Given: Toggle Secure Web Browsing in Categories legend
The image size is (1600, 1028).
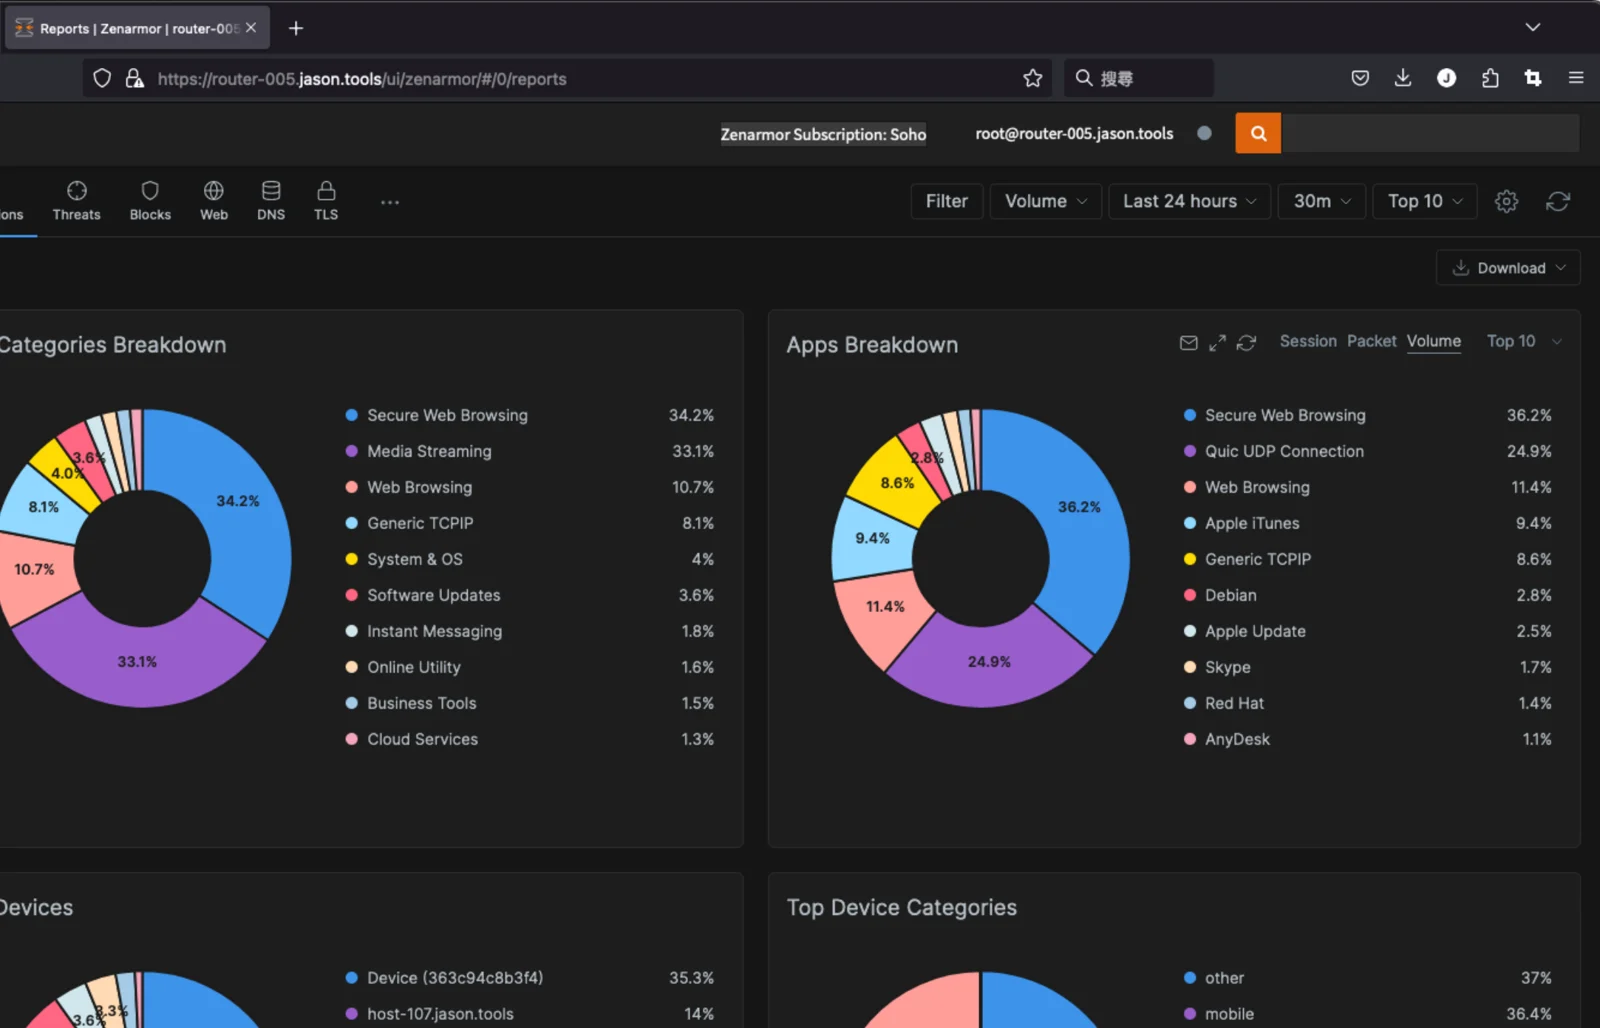Looking at the screenshot, I should click(x=530, y=415).
